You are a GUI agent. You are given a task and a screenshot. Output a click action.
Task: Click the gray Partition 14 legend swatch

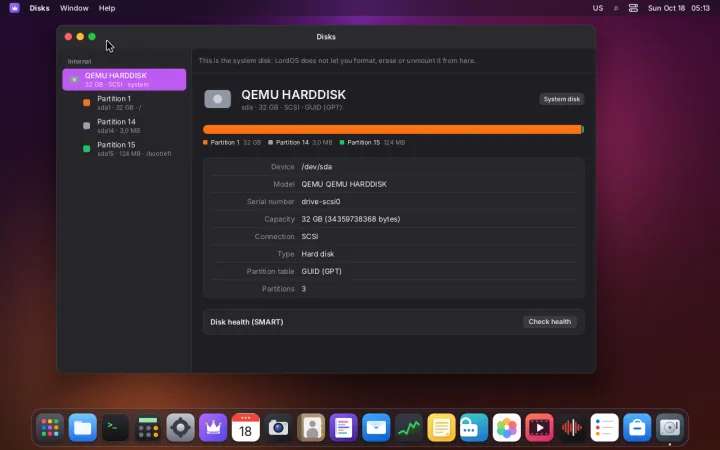point(270,142)
